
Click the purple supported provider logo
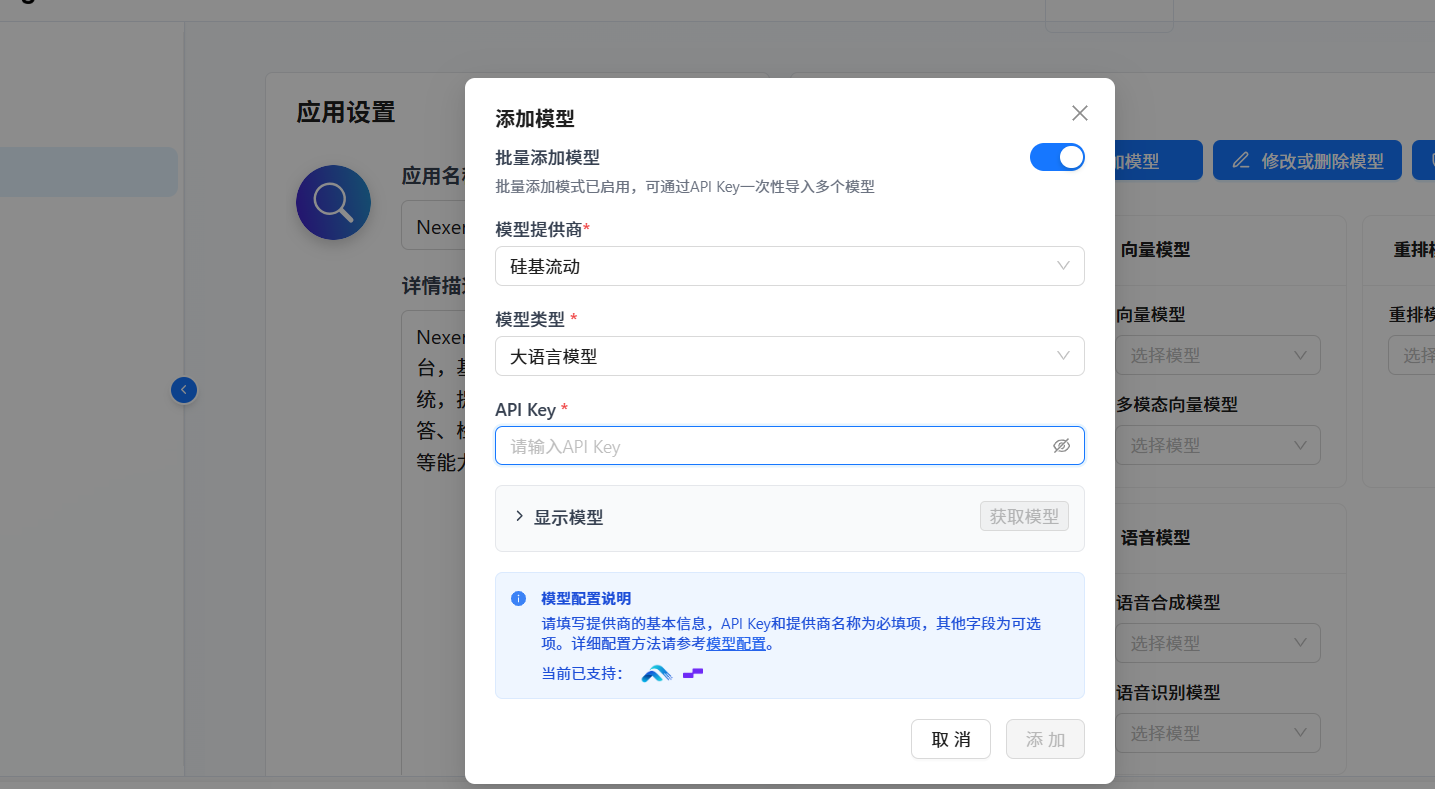pyautogui.click(x=693, y=673)
